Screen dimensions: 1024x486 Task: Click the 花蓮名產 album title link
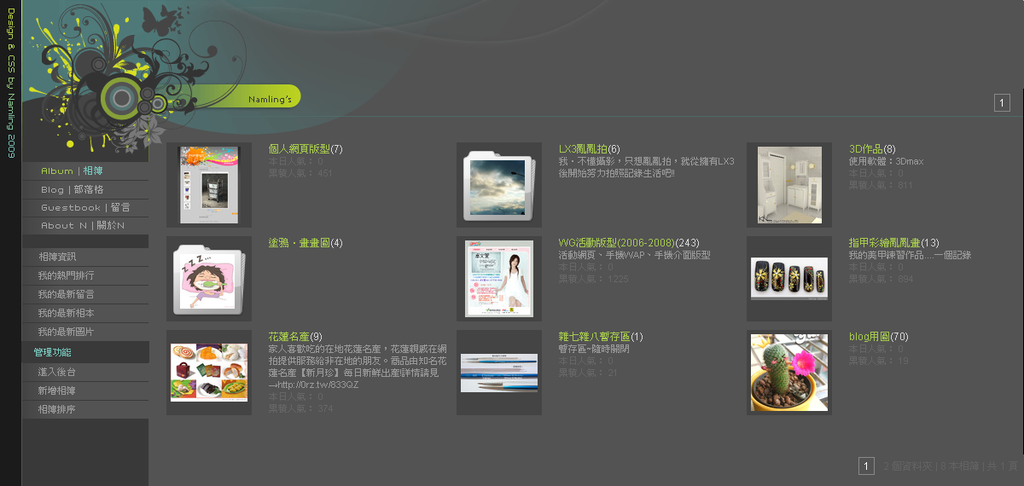[289, 336]
